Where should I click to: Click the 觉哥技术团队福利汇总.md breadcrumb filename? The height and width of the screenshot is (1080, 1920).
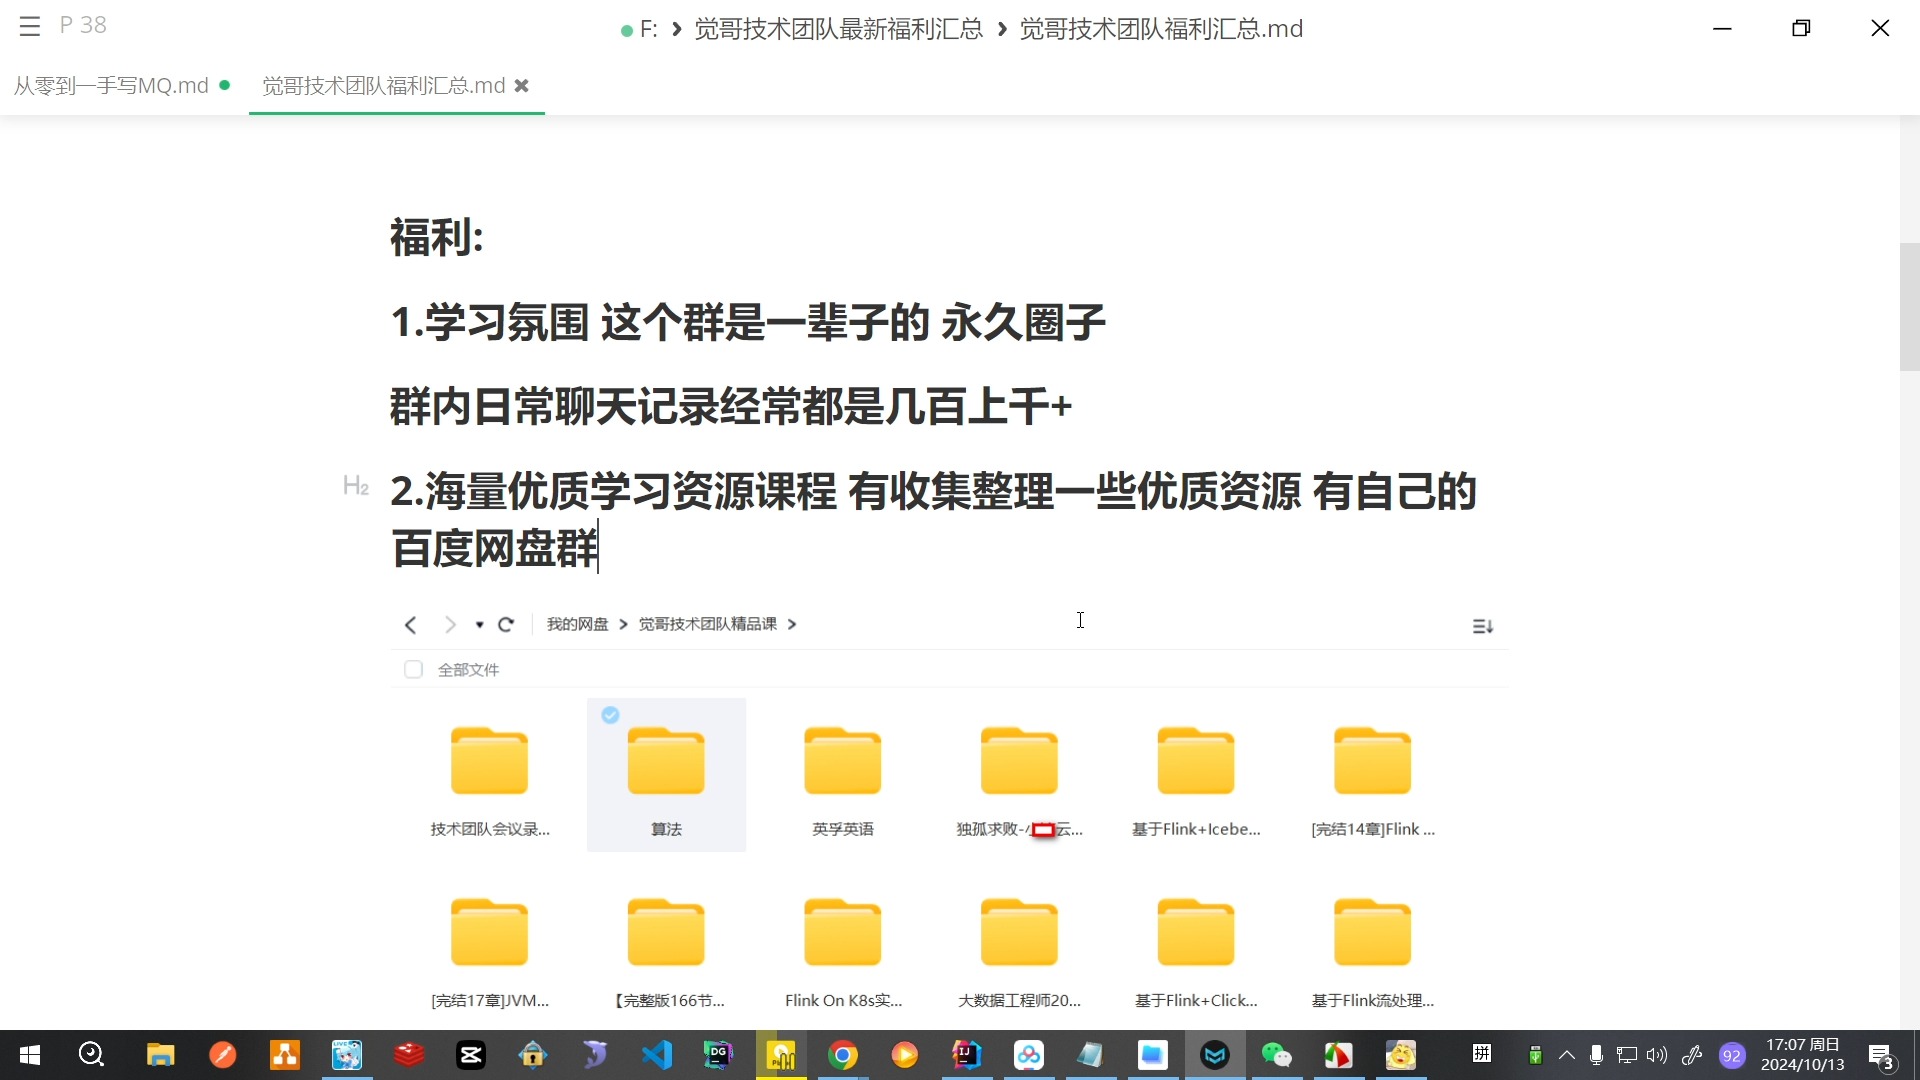tap(1161, 29)
